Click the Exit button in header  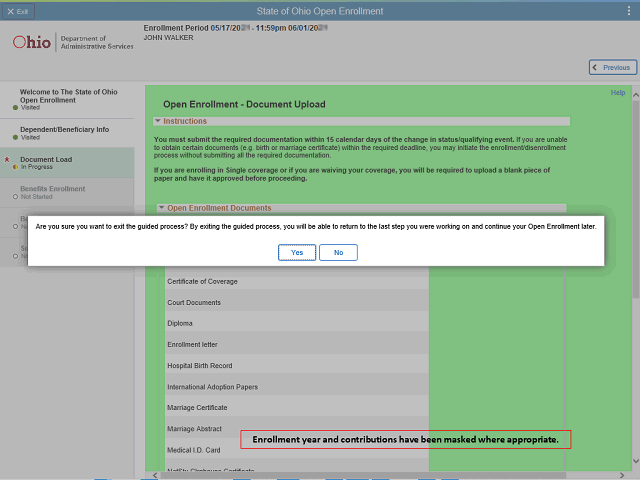pyautogui.click(x=17, y=10)
